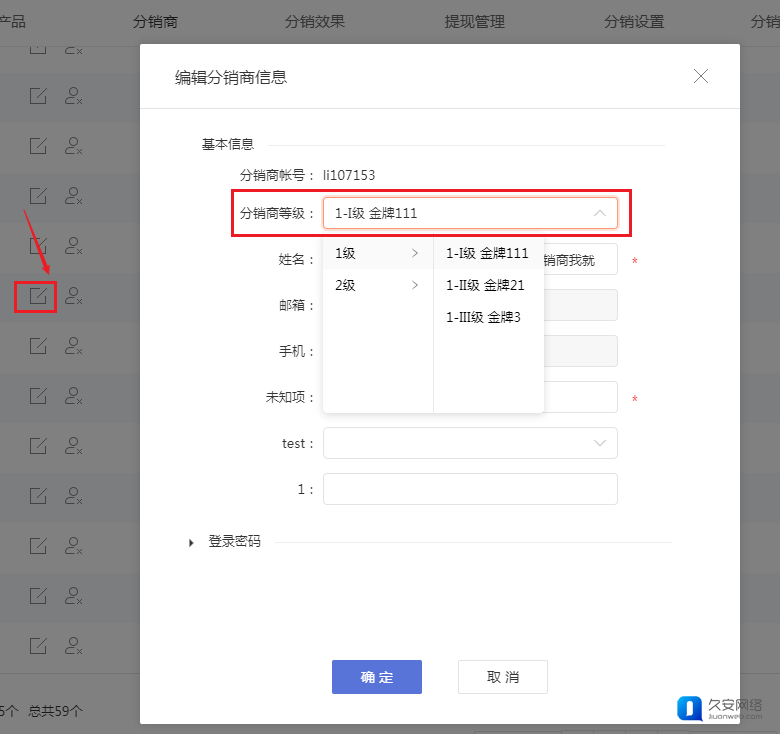Click remove-user icon level with 登录密码 heading
Viewport: 780px width, 734px height.
click(x=73, y=546)
